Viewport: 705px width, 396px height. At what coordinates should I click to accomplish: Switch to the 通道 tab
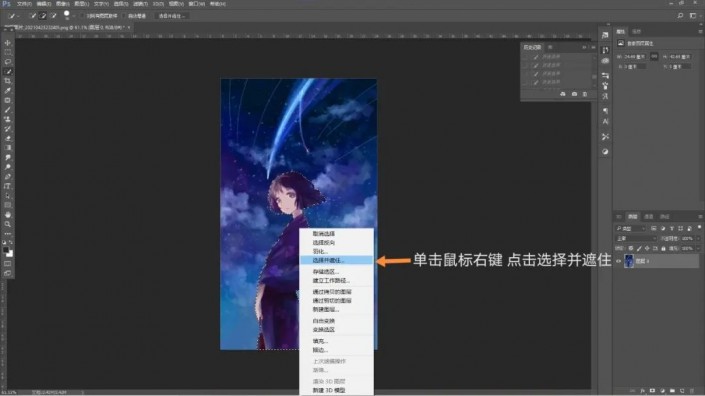[648, 217]
